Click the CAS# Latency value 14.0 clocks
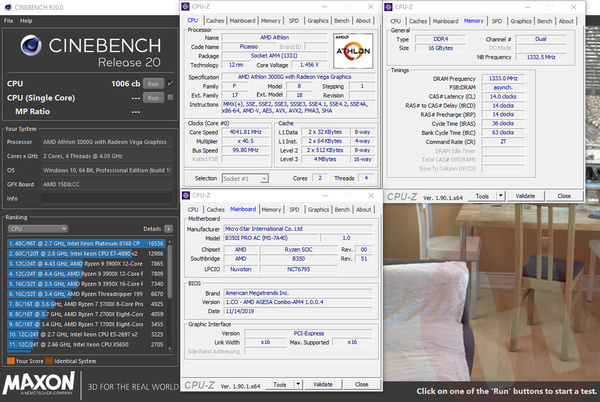 503,96
